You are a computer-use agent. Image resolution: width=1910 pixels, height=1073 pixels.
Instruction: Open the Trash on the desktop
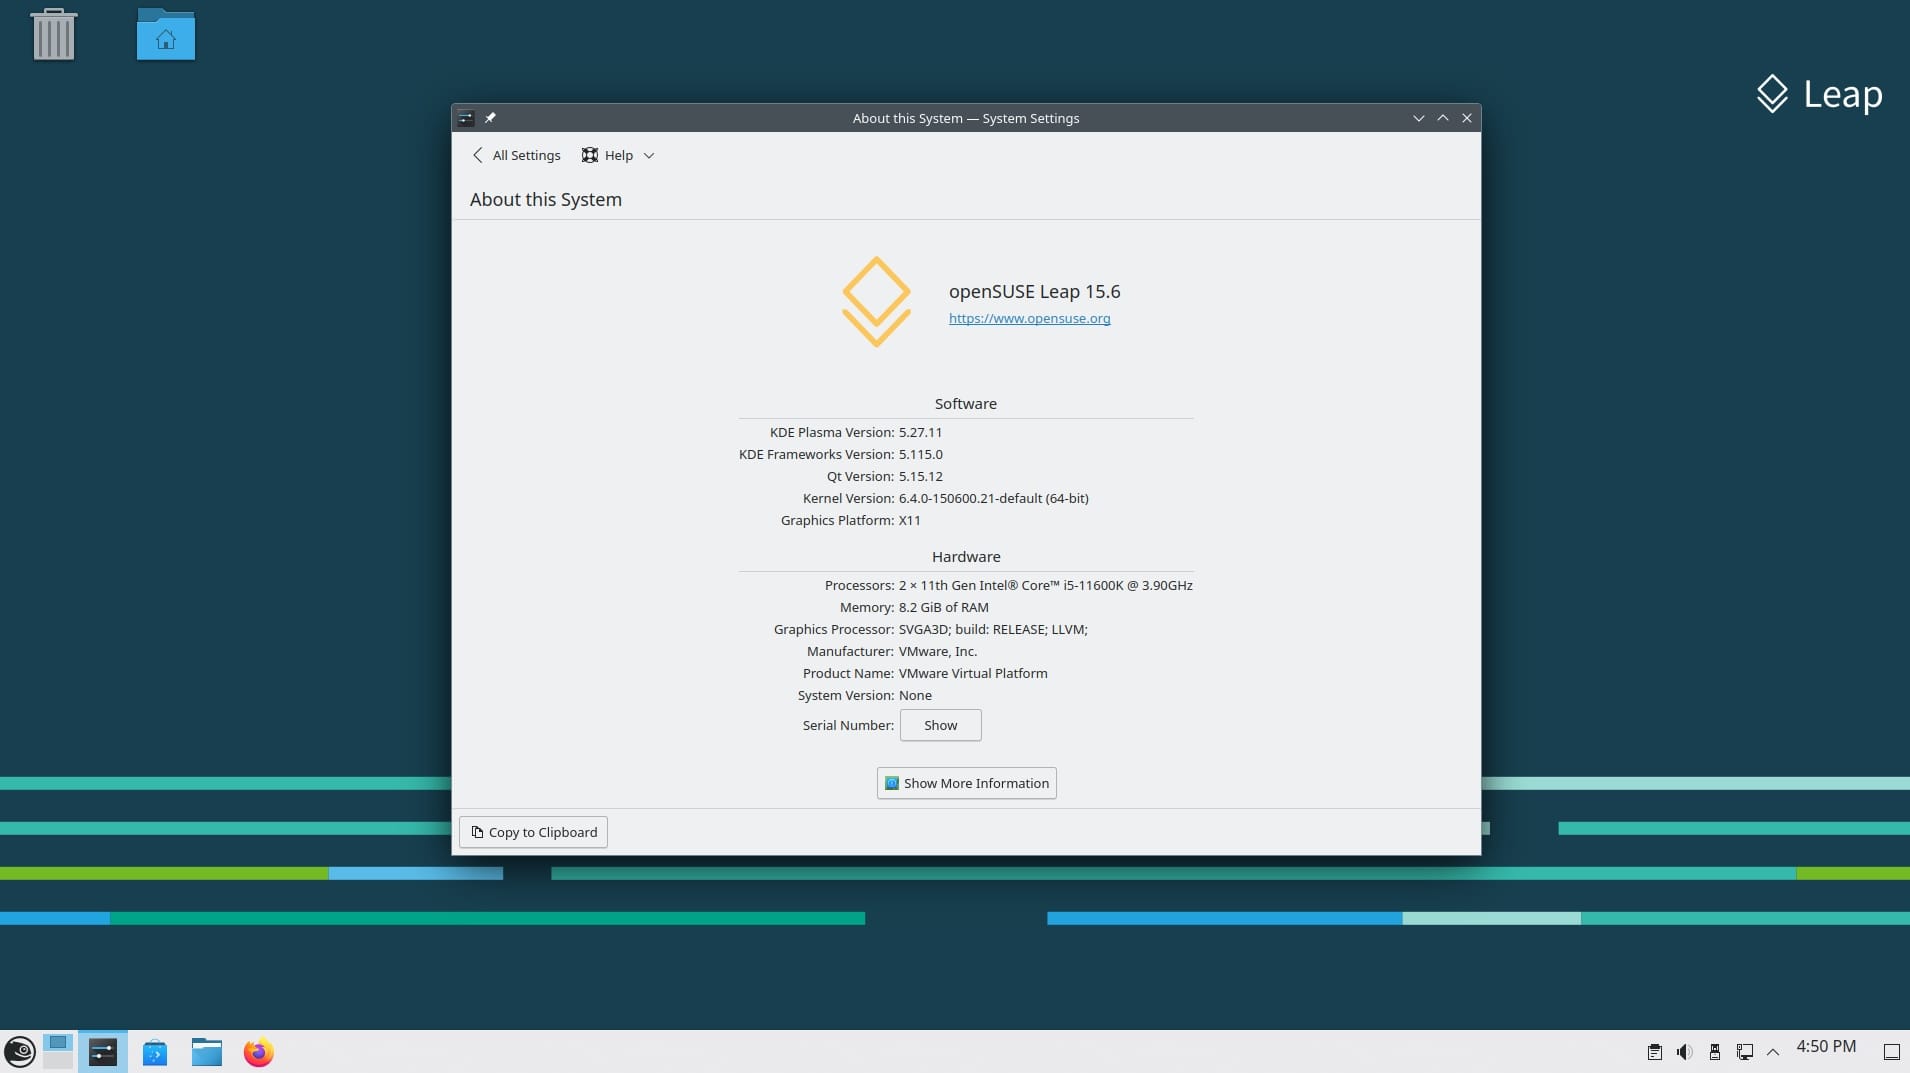[55, 33]
